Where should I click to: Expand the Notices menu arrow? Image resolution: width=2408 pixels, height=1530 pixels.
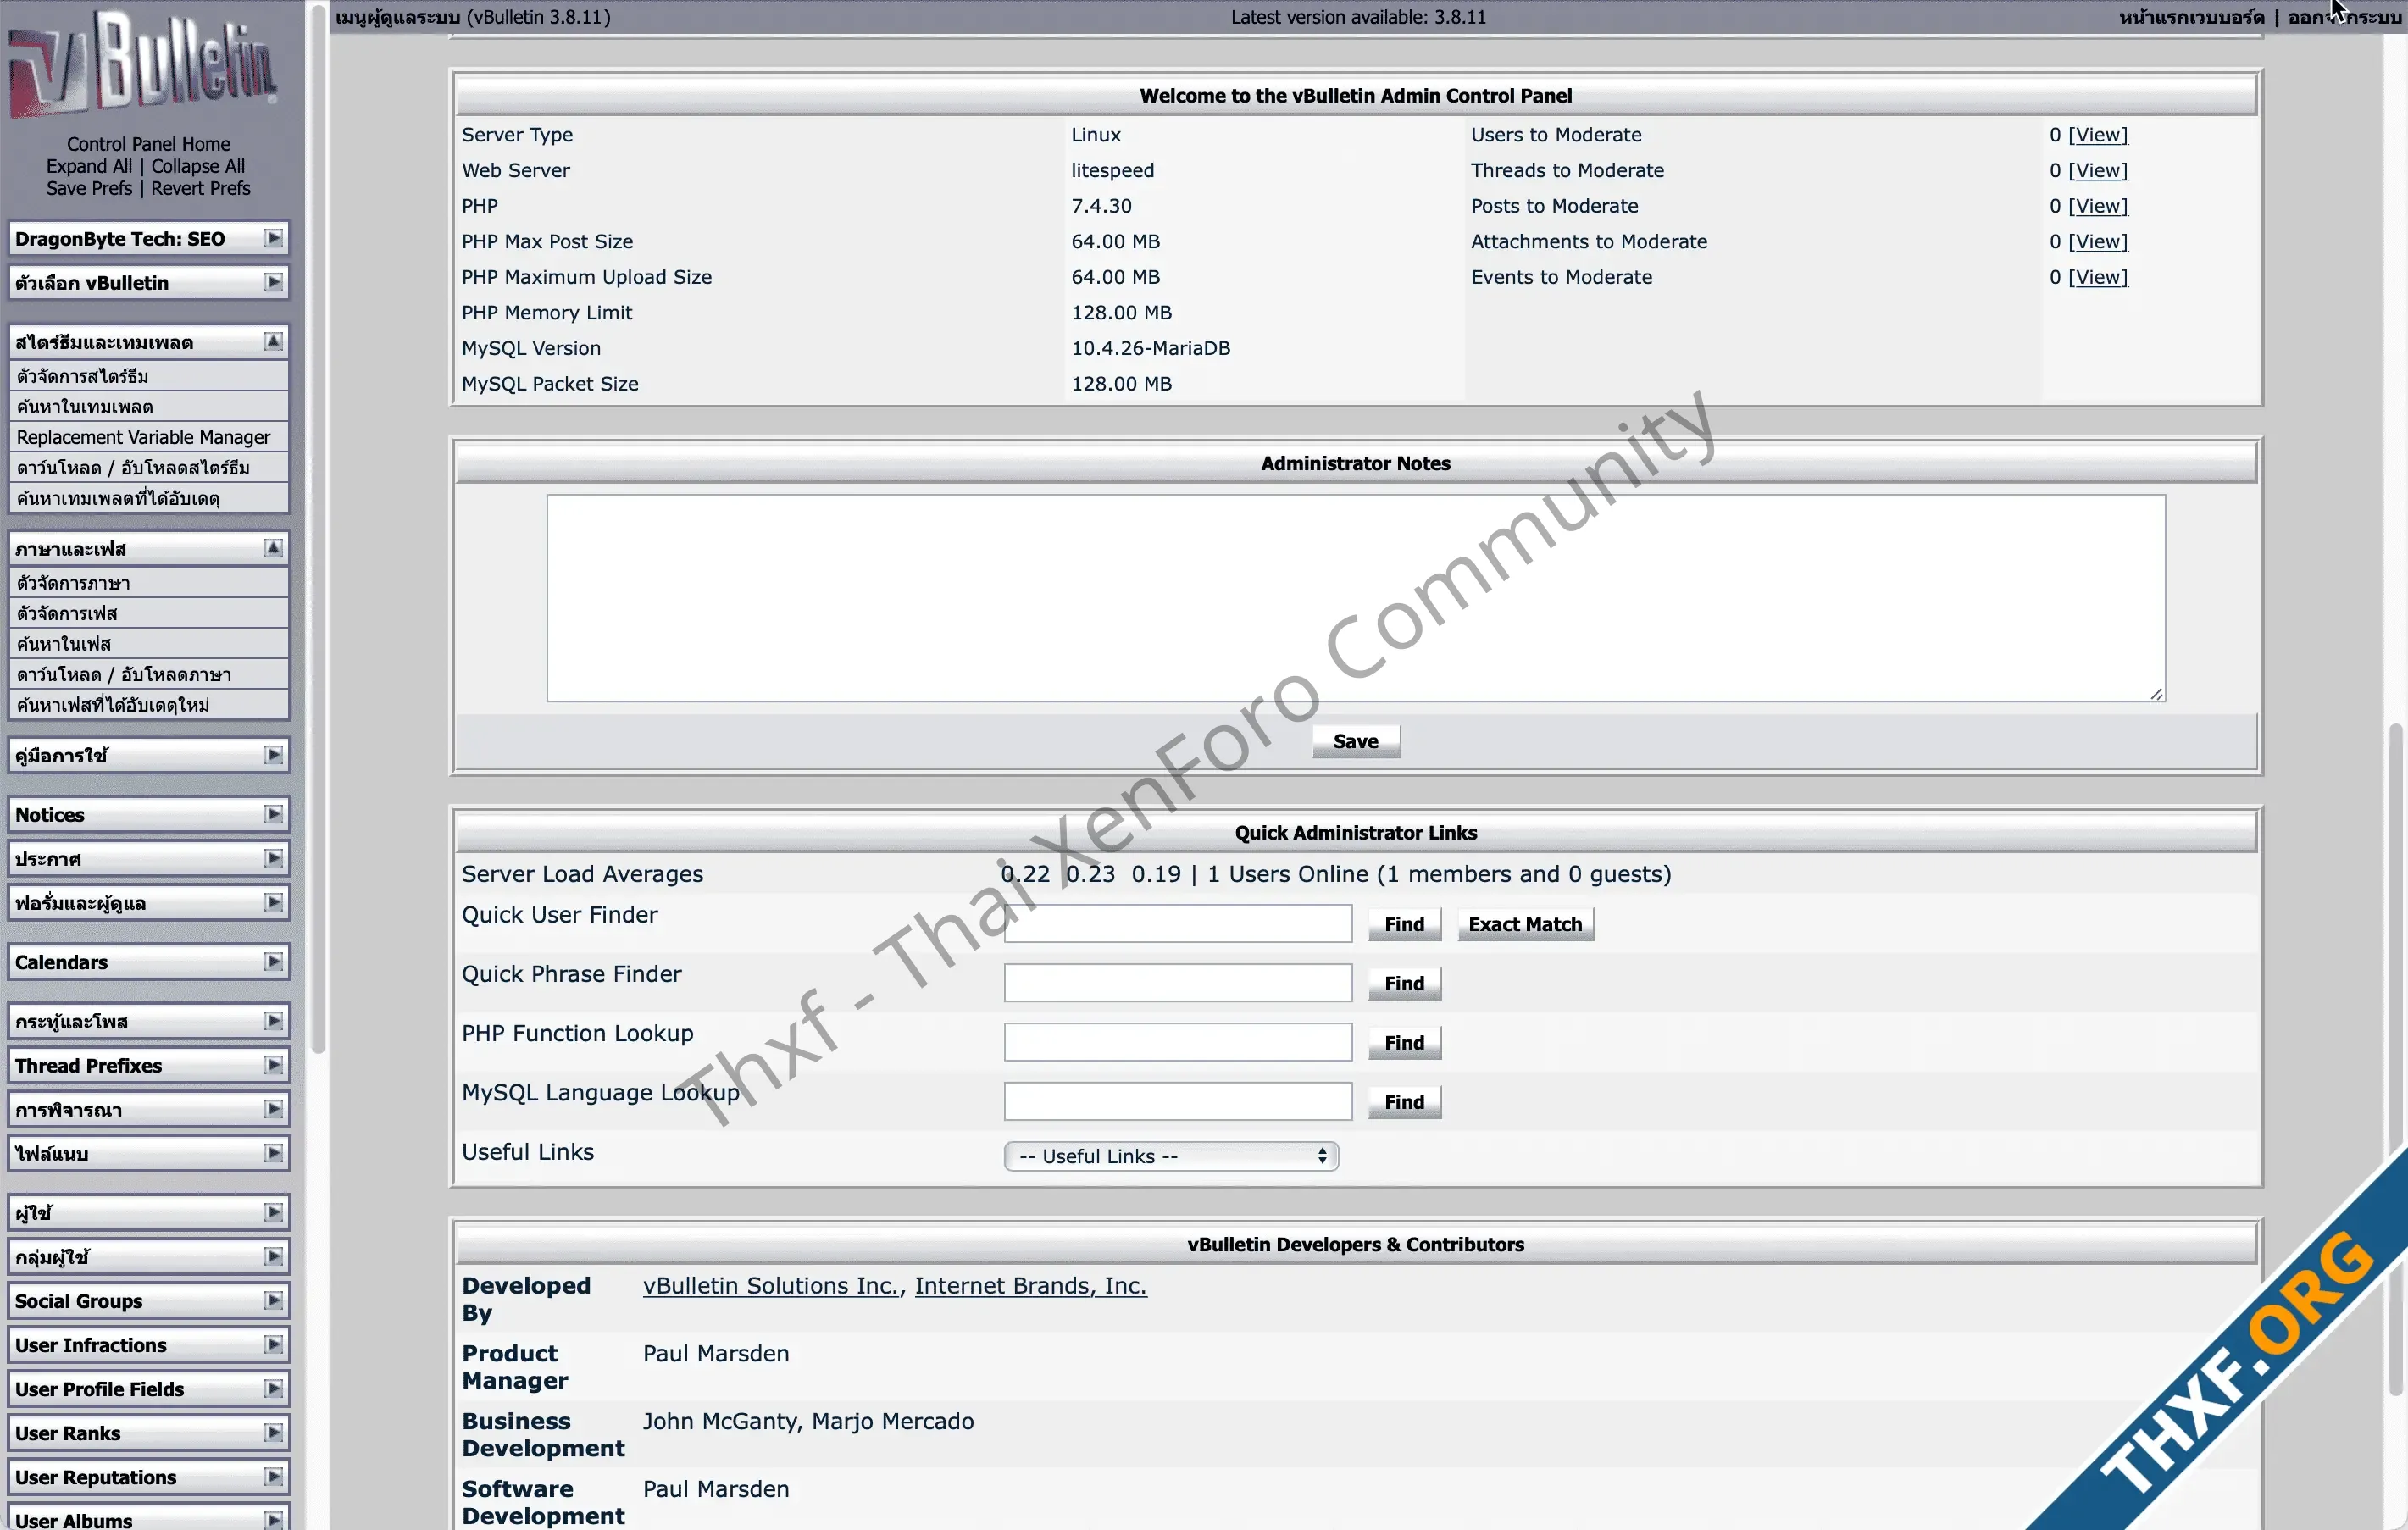273,814
